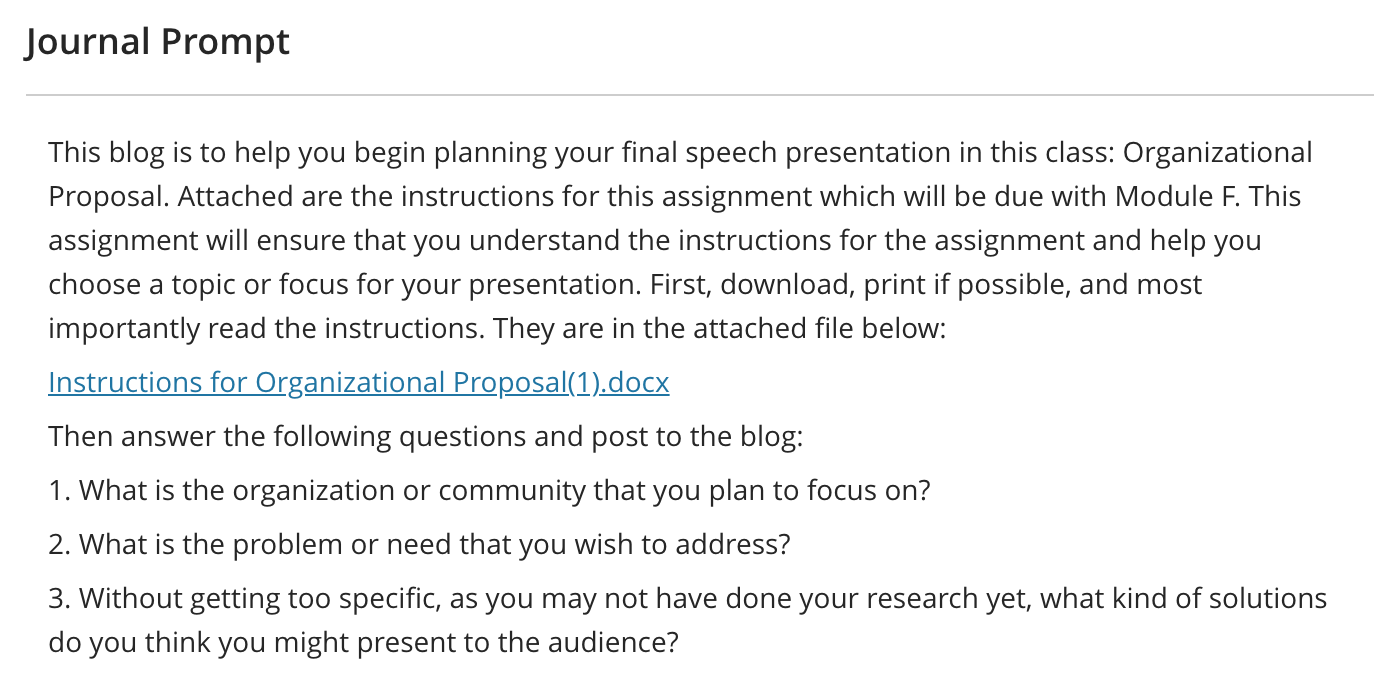Click question 3 line starting with 'Without getting too specific'

coord(687,598)
